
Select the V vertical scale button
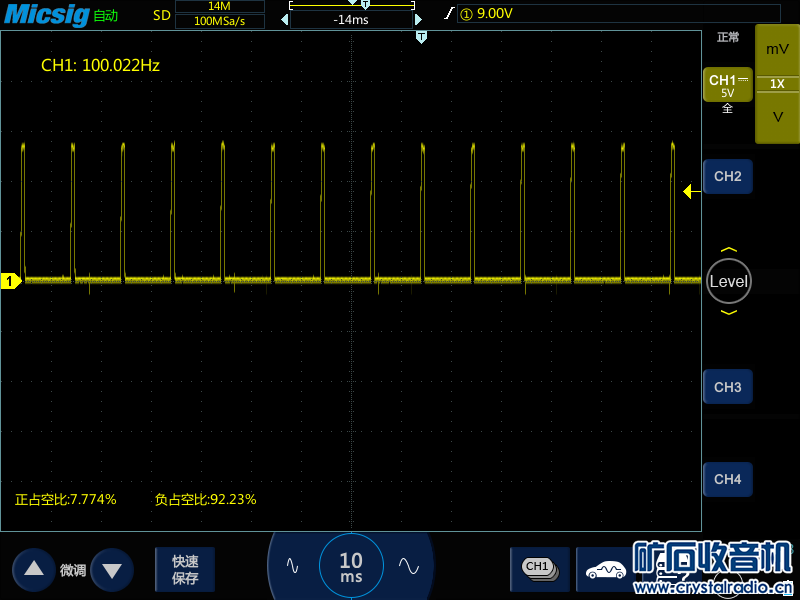point(777,117)
